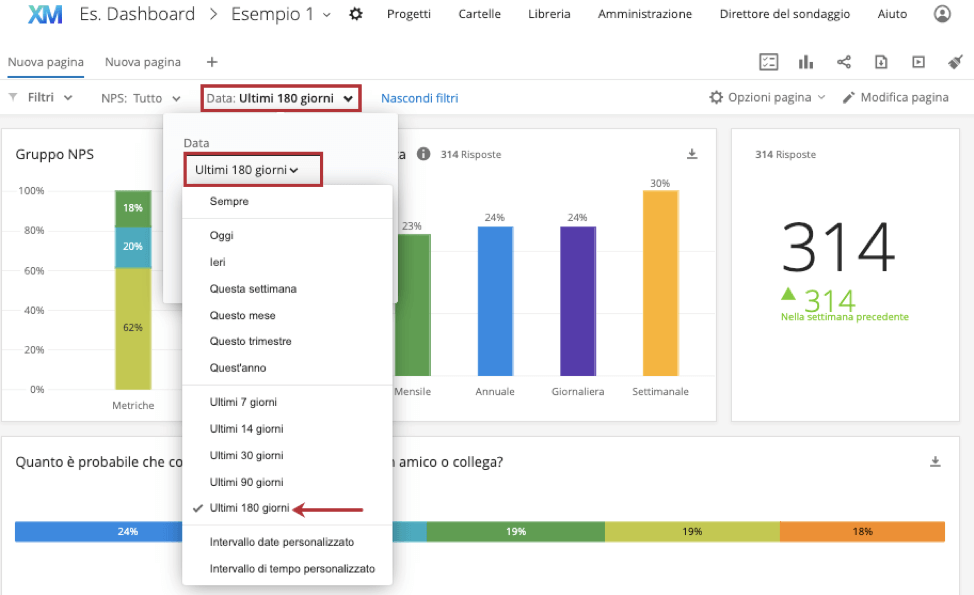Click the settings gear next to Esempio 1
This screenshot has height=595, width=974.
356,14
